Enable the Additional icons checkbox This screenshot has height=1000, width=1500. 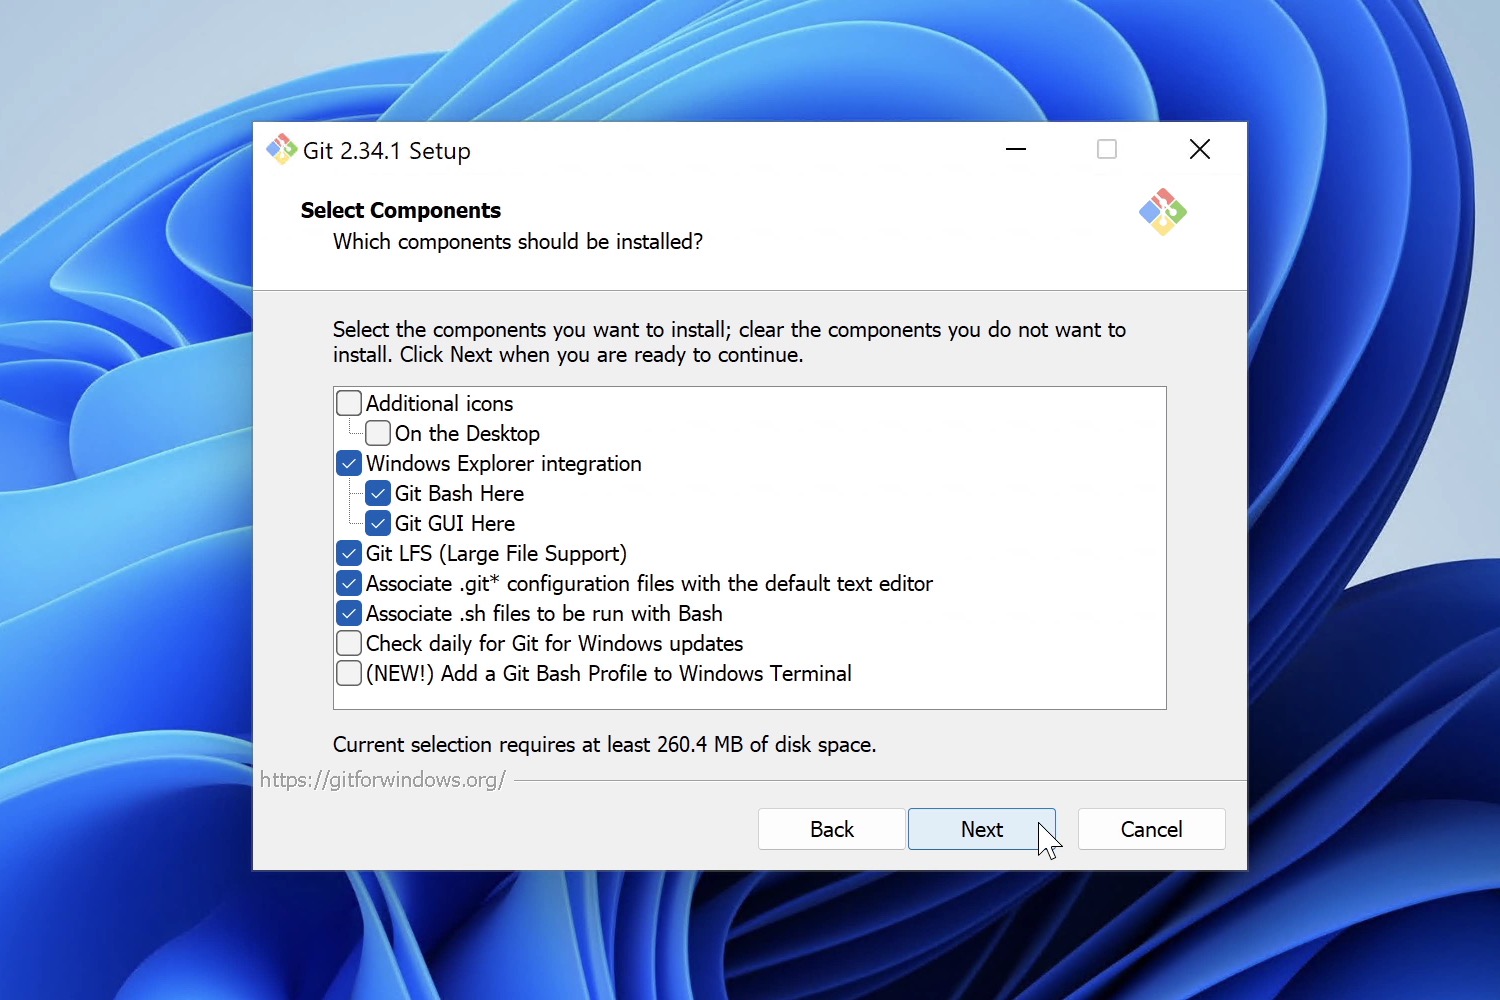tap(348, 403)
